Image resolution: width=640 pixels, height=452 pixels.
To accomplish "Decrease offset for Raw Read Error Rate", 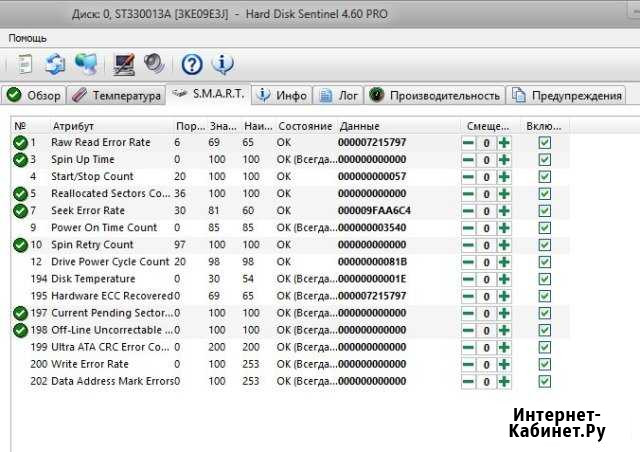I will [468, 143].
